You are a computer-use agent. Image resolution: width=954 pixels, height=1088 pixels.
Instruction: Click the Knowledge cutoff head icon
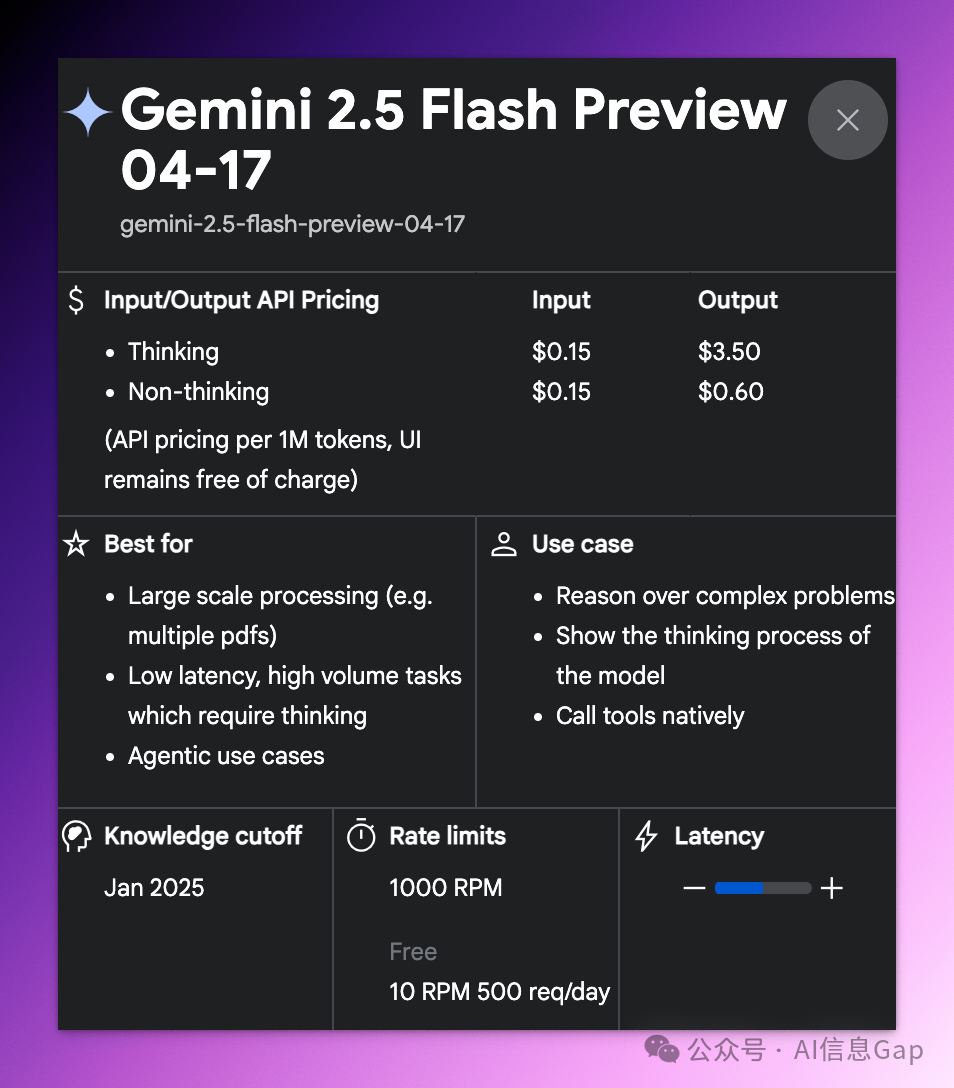[76, 837]
